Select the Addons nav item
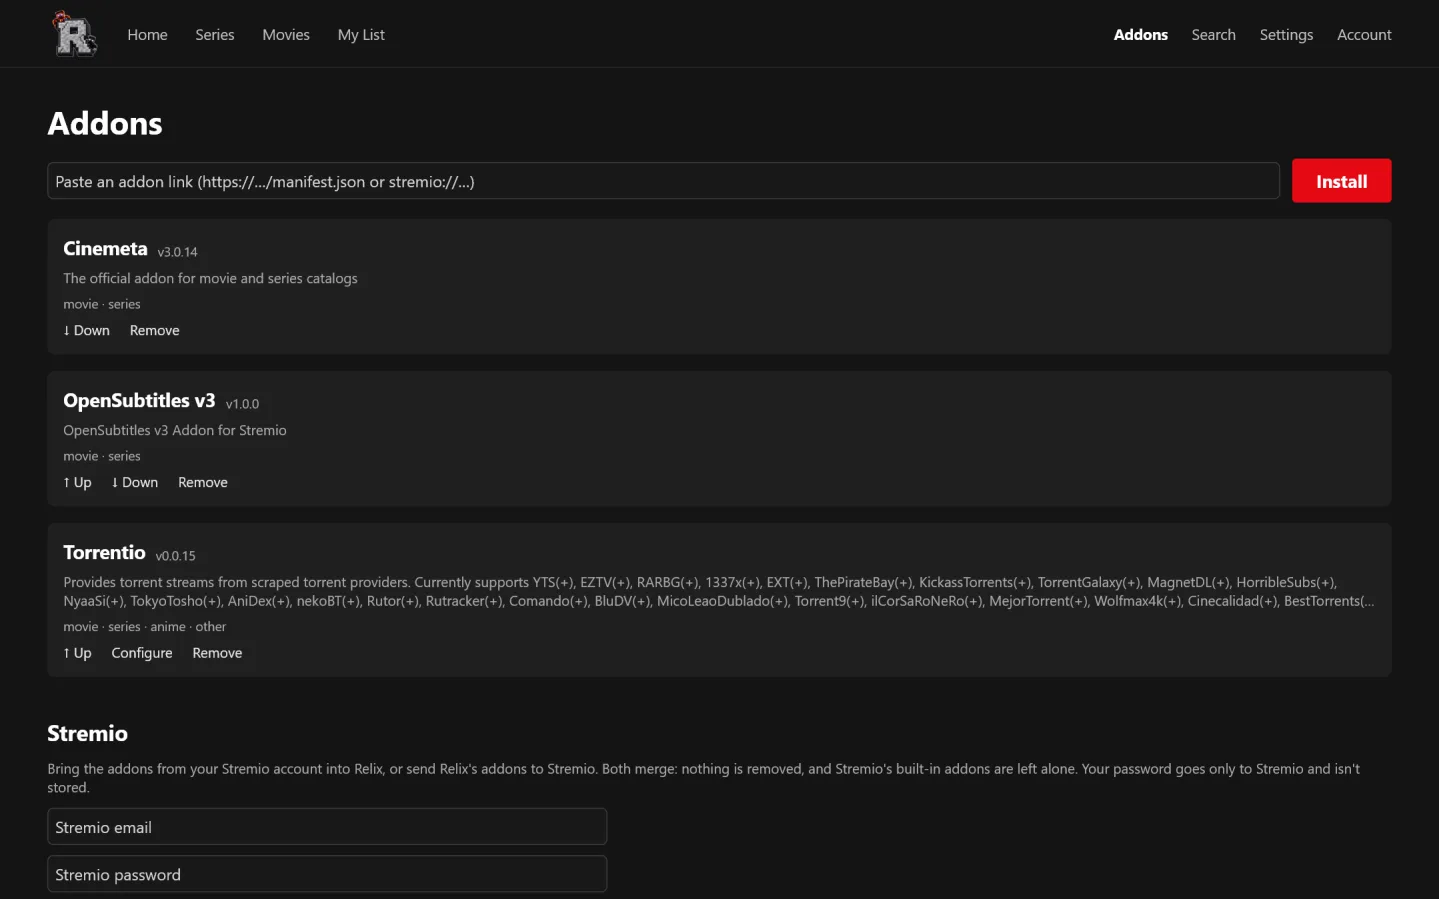The height and width of the screenshot is (899, 1439). [1141, 35]
